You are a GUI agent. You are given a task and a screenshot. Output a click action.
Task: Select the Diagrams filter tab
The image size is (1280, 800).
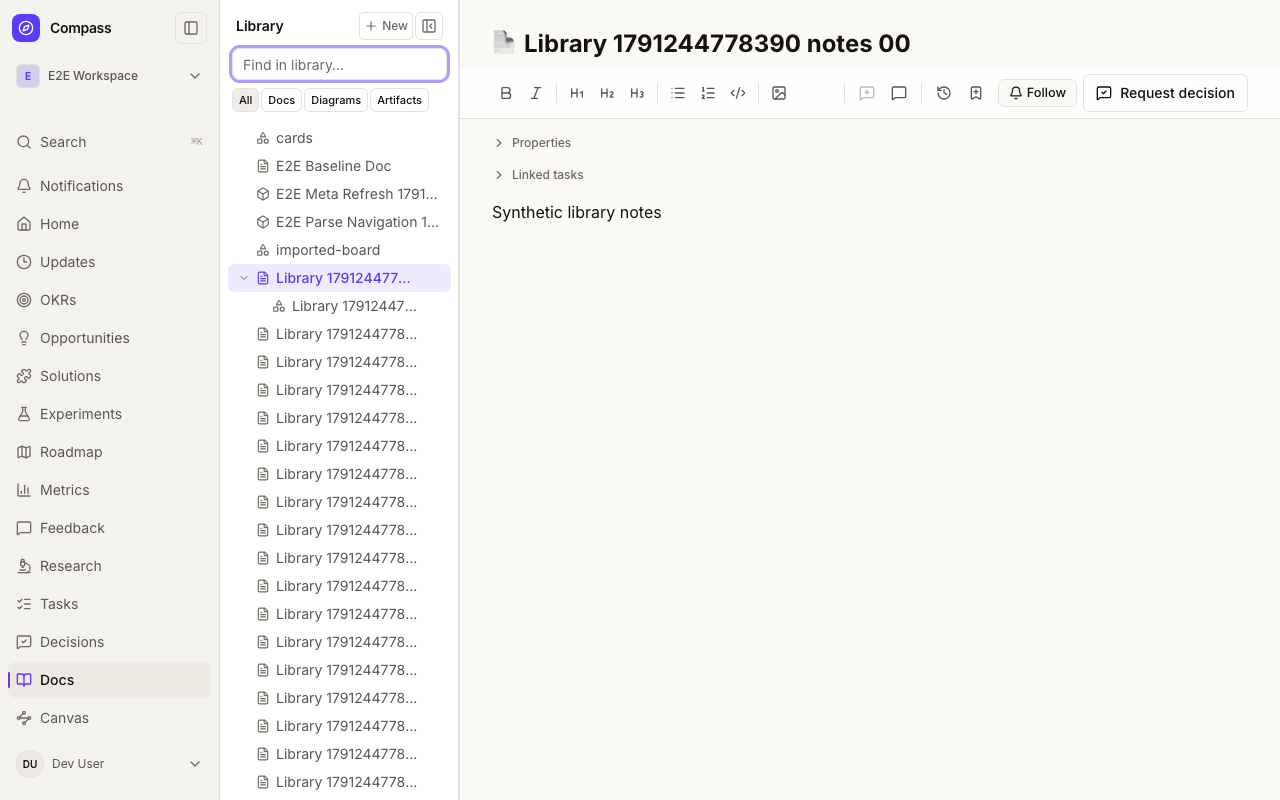point(336,100)
